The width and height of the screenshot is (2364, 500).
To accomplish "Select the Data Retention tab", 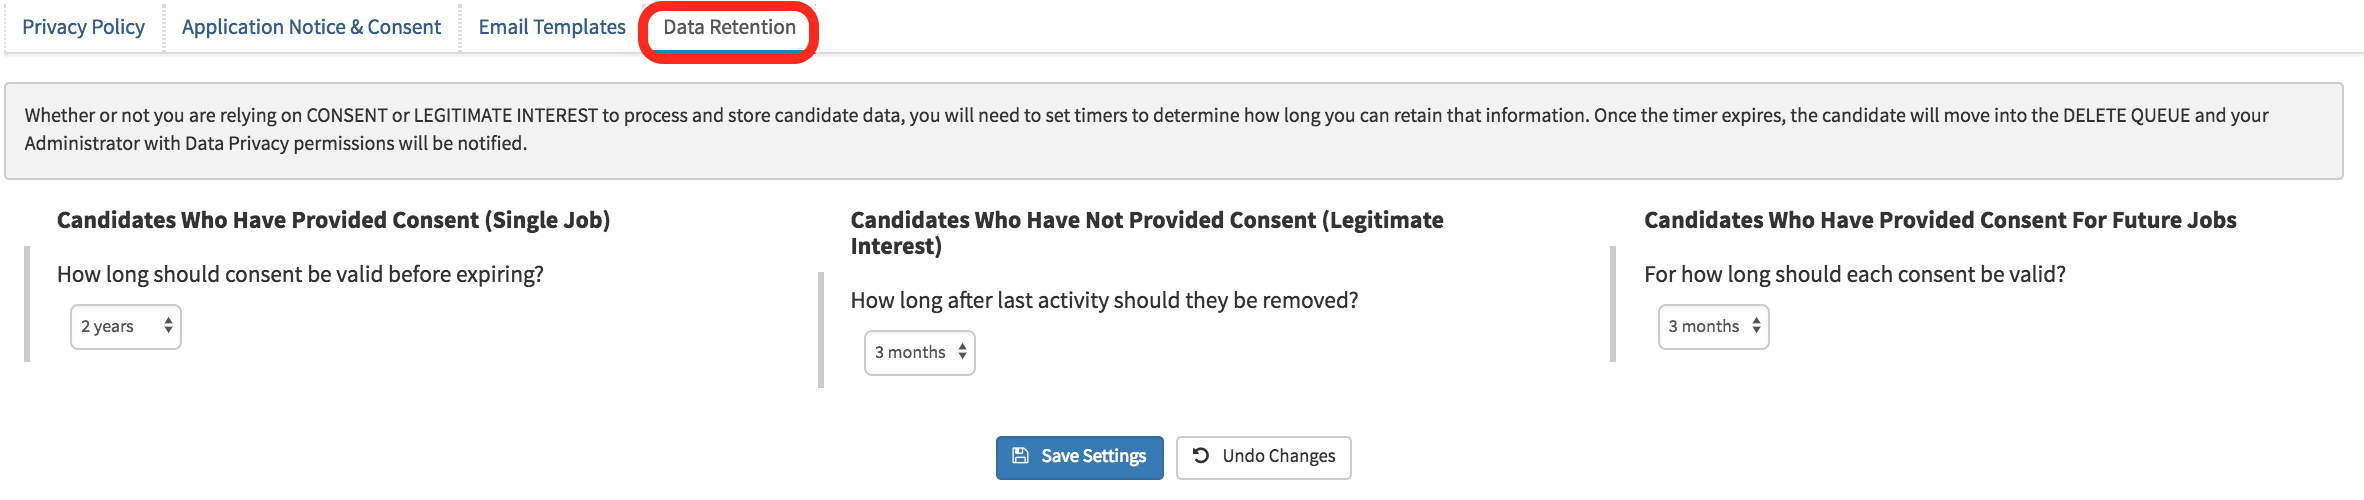I will [729, 27].
